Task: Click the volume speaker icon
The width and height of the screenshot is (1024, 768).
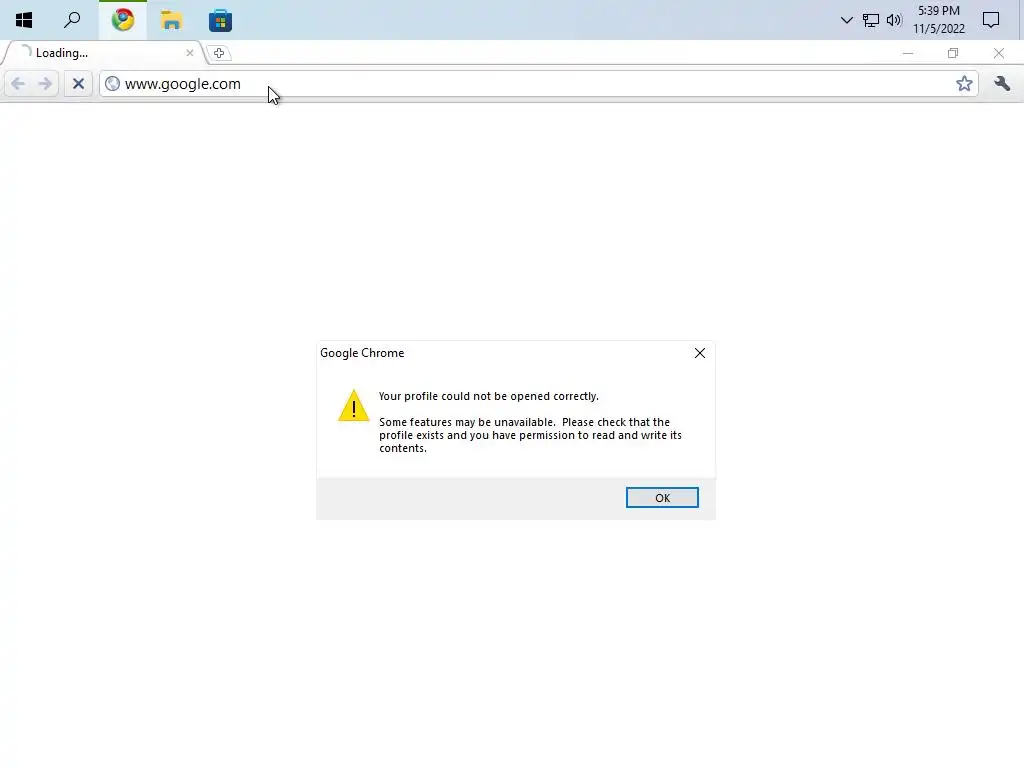Action: tap(894, 20)
